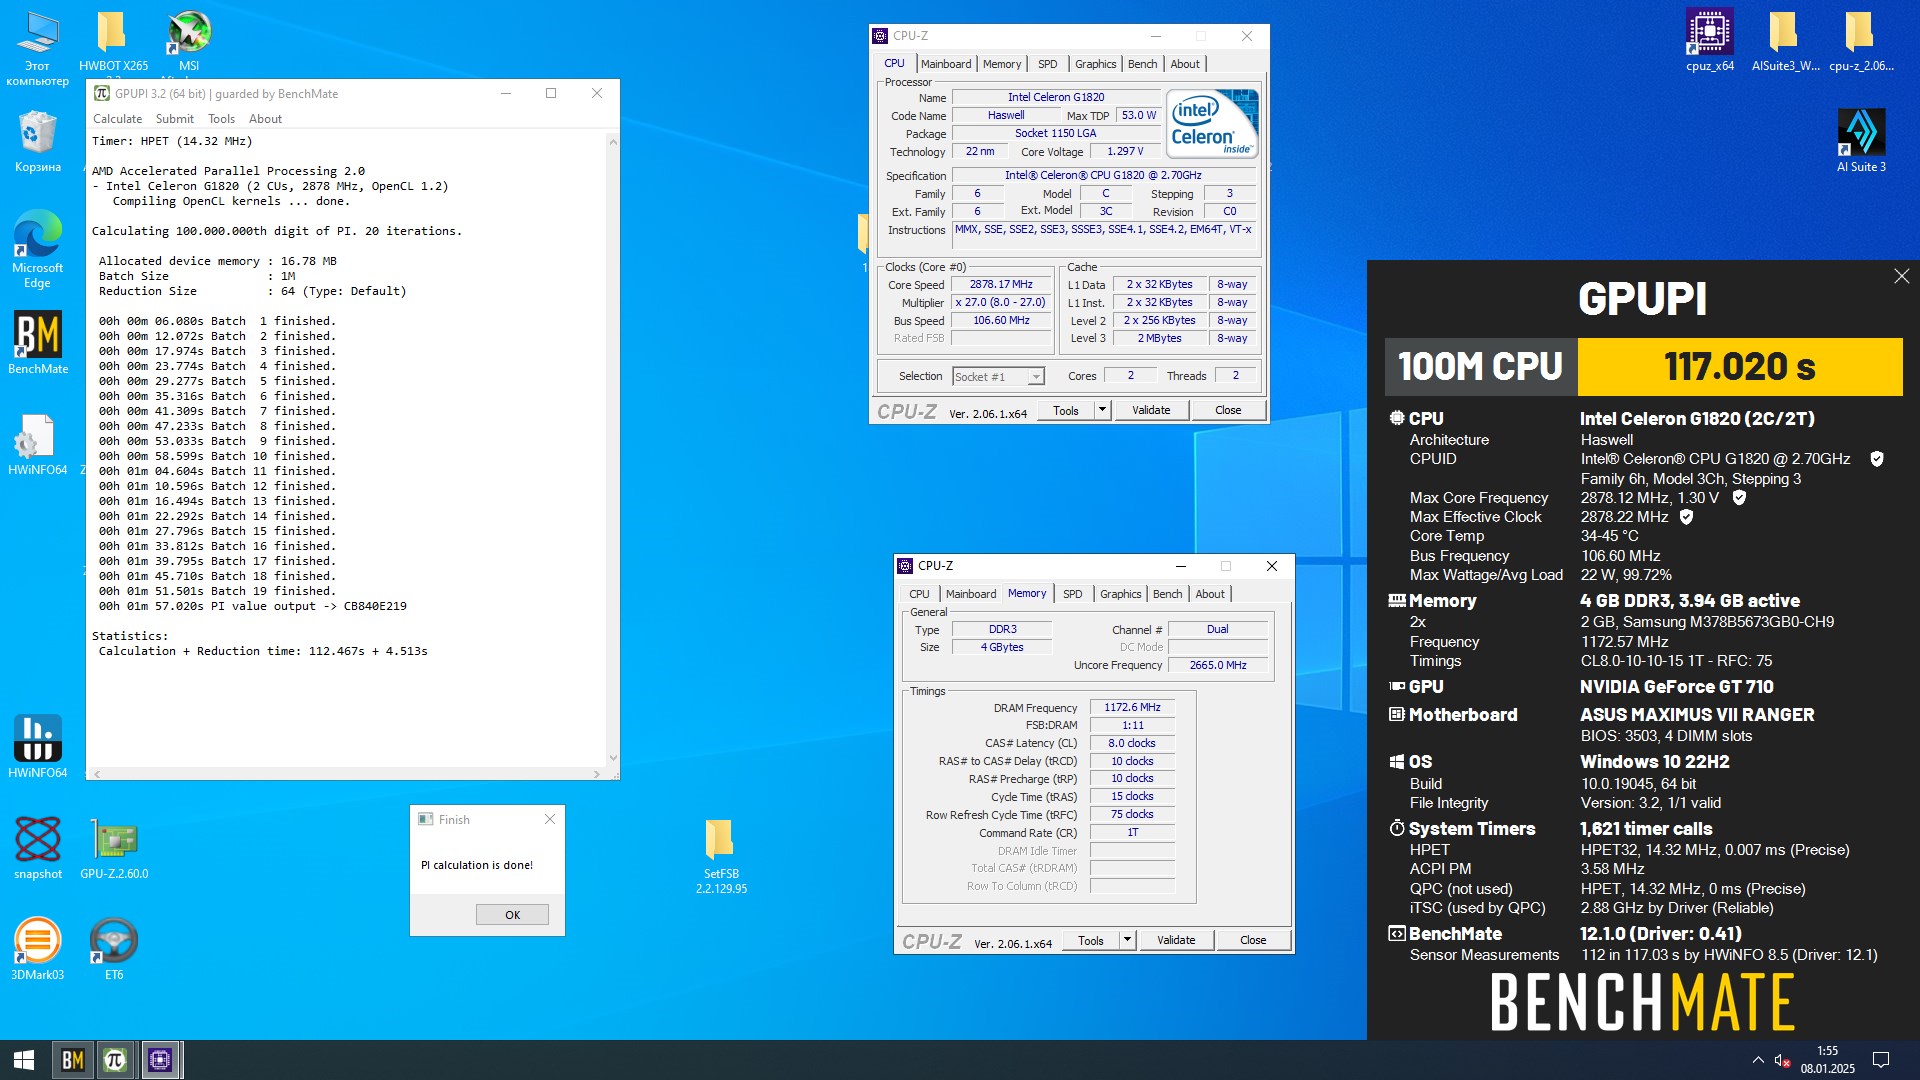Click the GPUPI taskbar icon
The width and height of the screenshot is (1920, 1080).
(x=115, y=1060)
